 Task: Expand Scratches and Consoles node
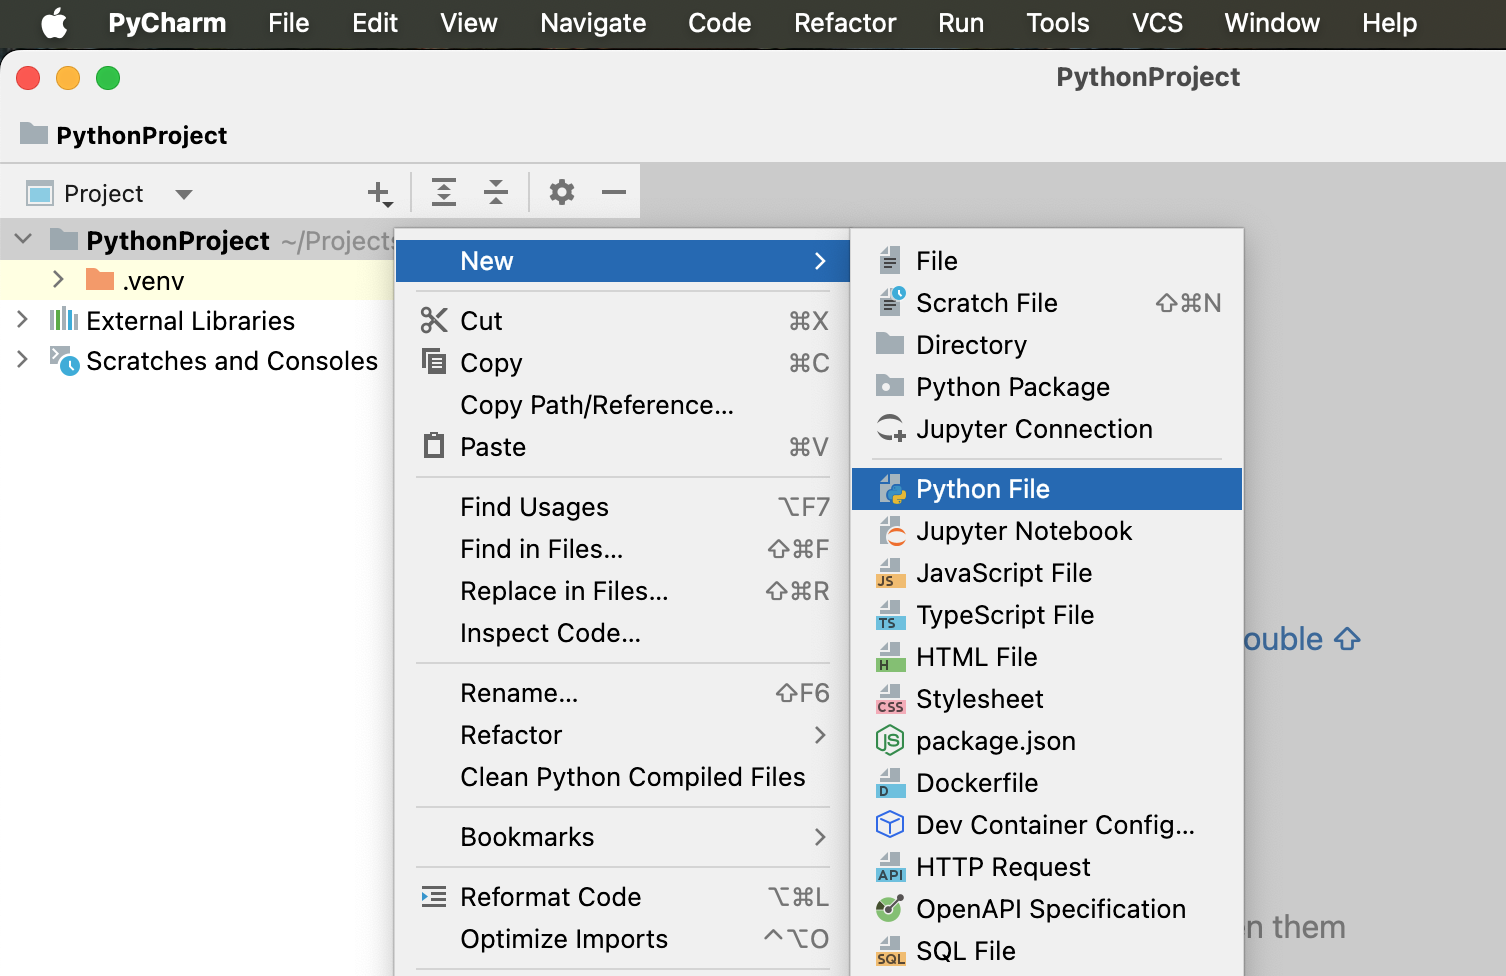coord(22,359)
